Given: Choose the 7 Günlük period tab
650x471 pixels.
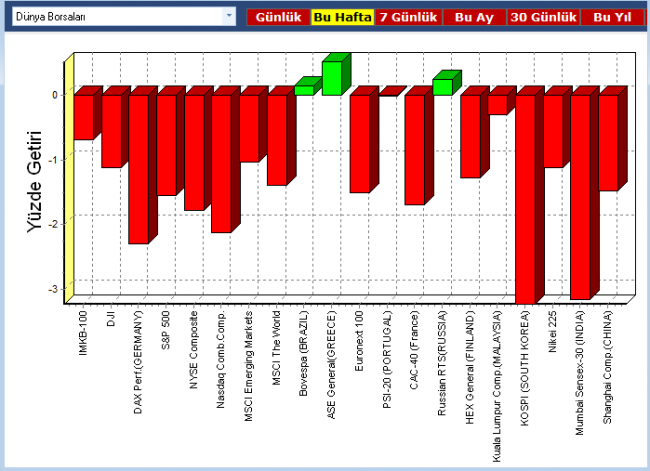Looking at the screenshot, I should (x=408, y=17).
